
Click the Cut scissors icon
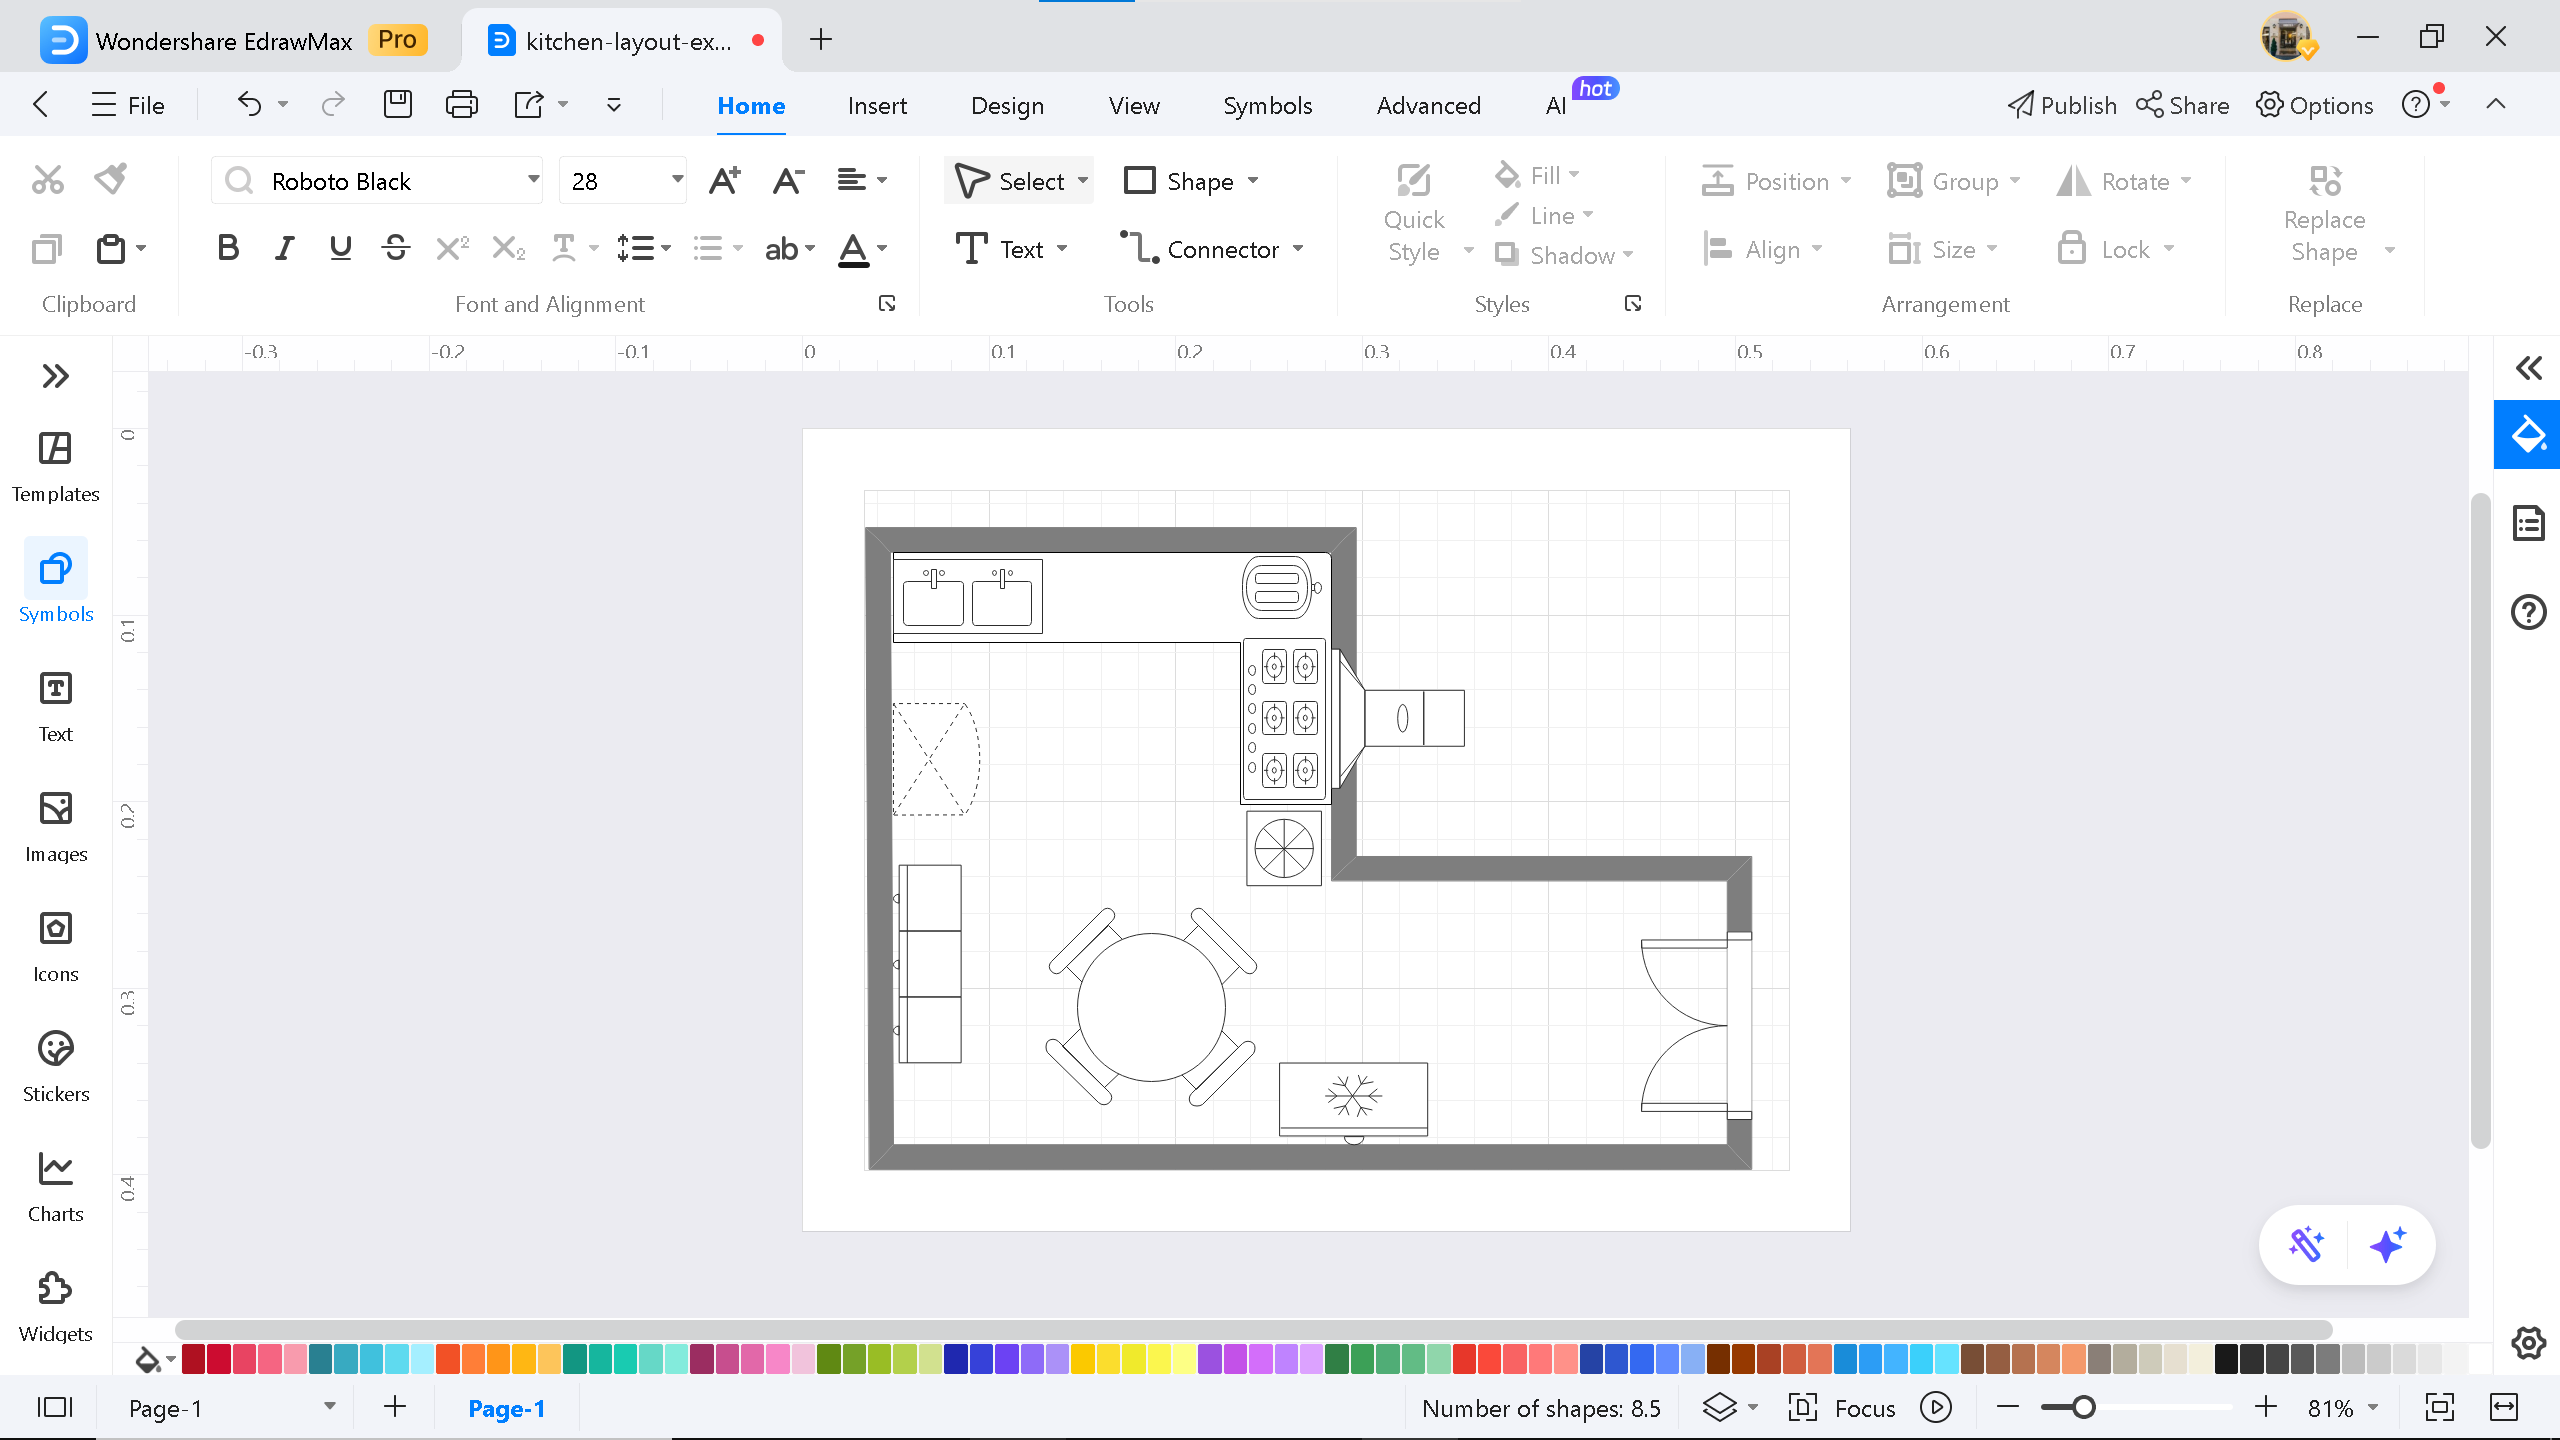[48, 180]
